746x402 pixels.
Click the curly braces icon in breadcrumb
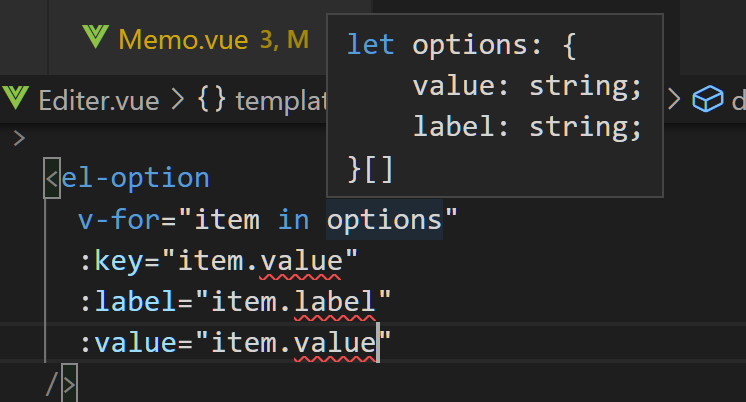(x=210, y=99)
